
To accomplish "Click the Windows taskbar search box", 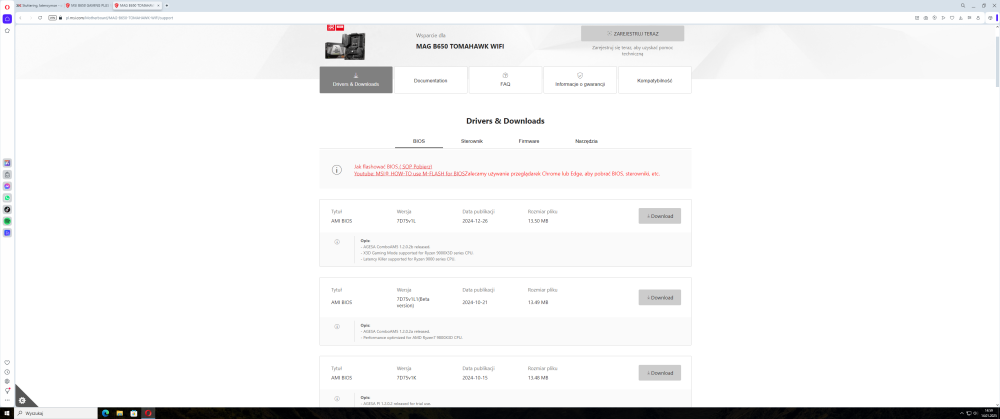I will [55, 413].
